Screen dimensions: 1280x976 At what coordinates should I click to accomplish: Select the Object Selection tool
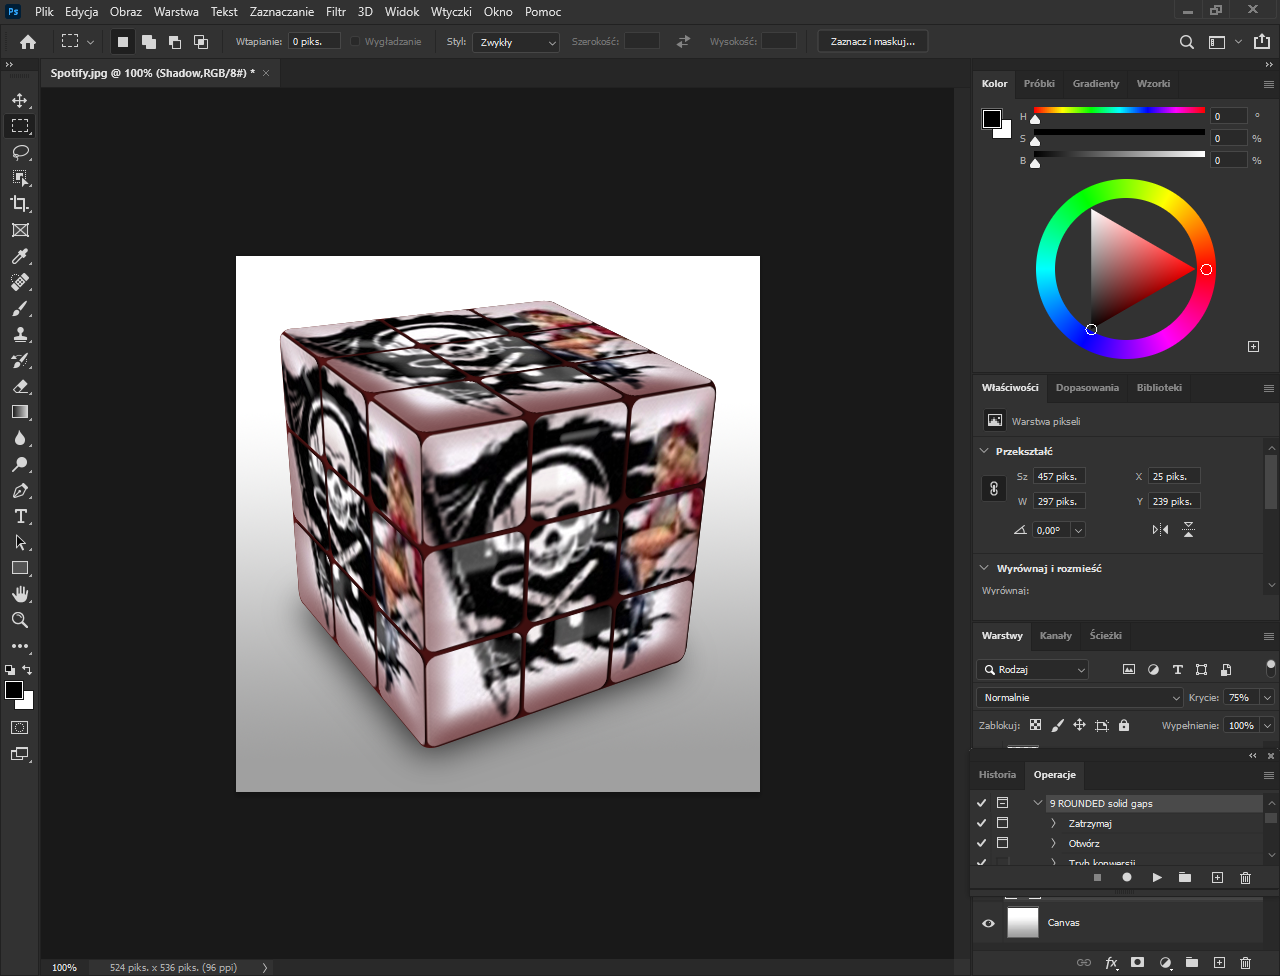pyautogui.click(x=20, y=178)
